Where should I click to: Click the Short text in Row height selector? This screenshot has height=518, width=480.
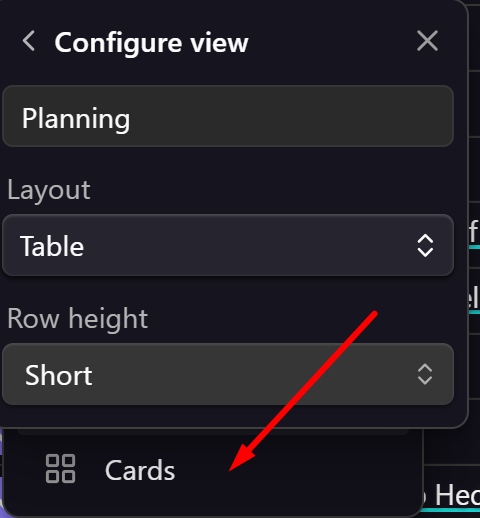tap(59, 375)
